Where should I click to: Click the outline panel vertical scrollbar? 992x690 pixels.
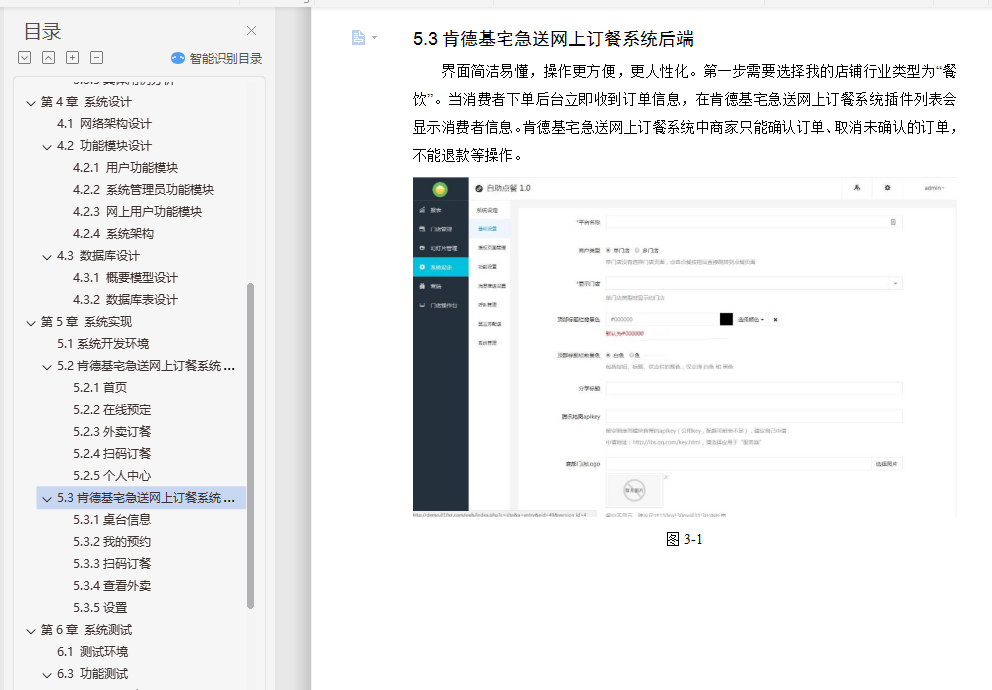point(251,445)
